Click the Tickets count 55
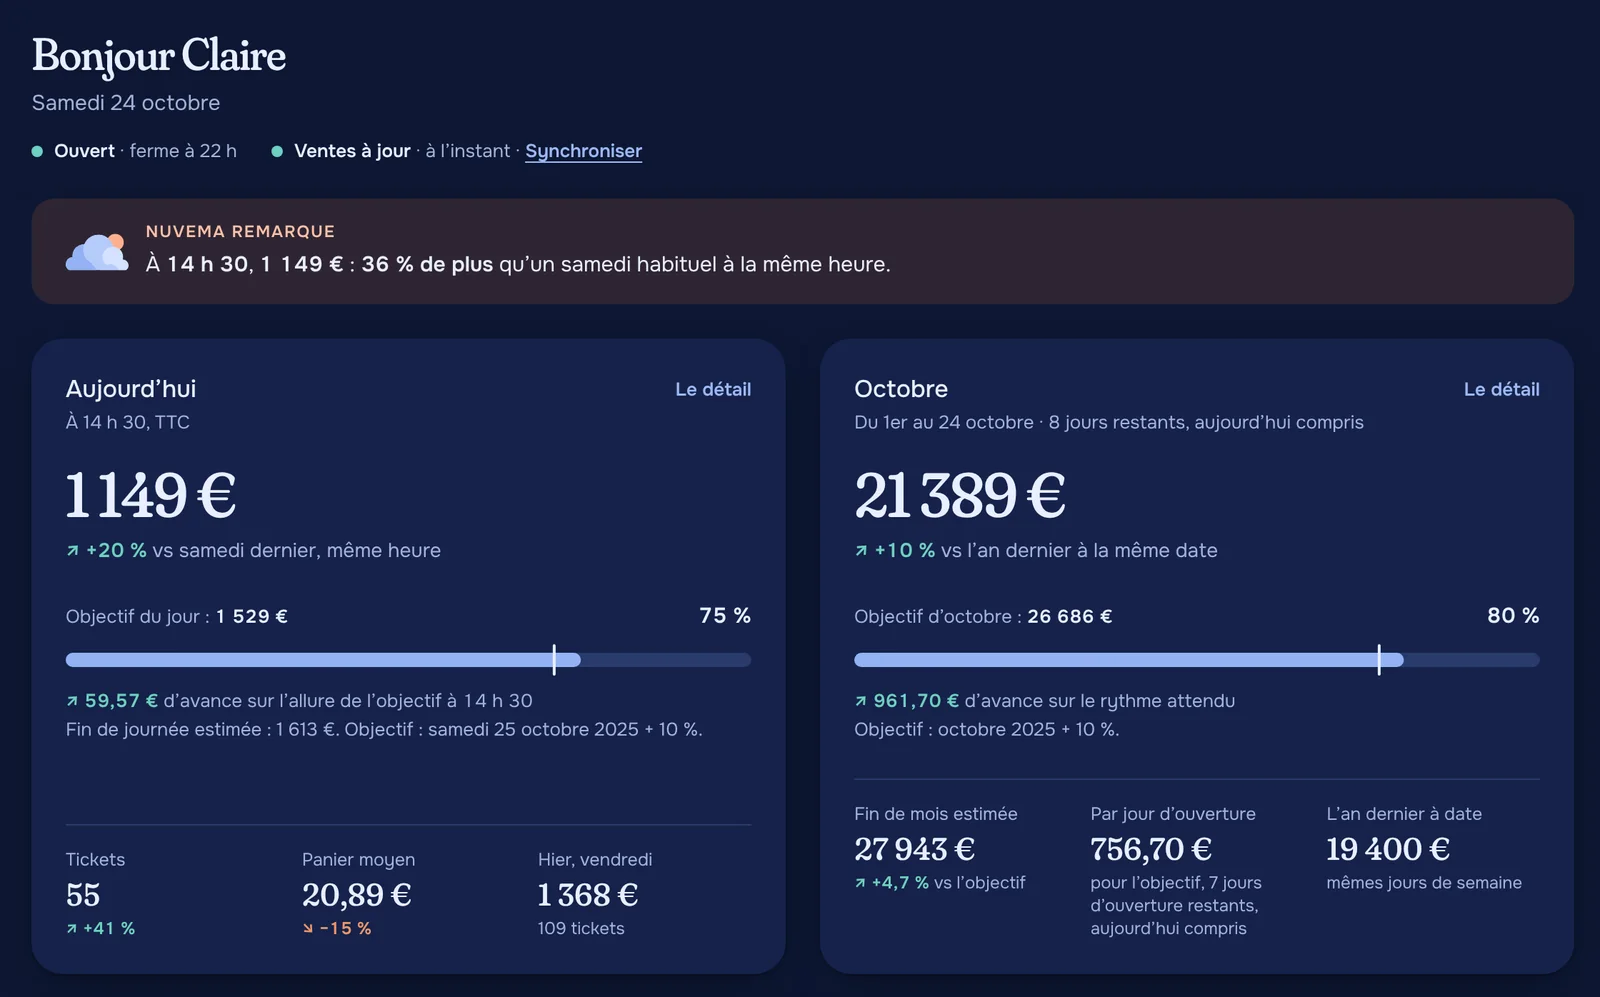The image size is (1600, 997). (x=83, y=895)
